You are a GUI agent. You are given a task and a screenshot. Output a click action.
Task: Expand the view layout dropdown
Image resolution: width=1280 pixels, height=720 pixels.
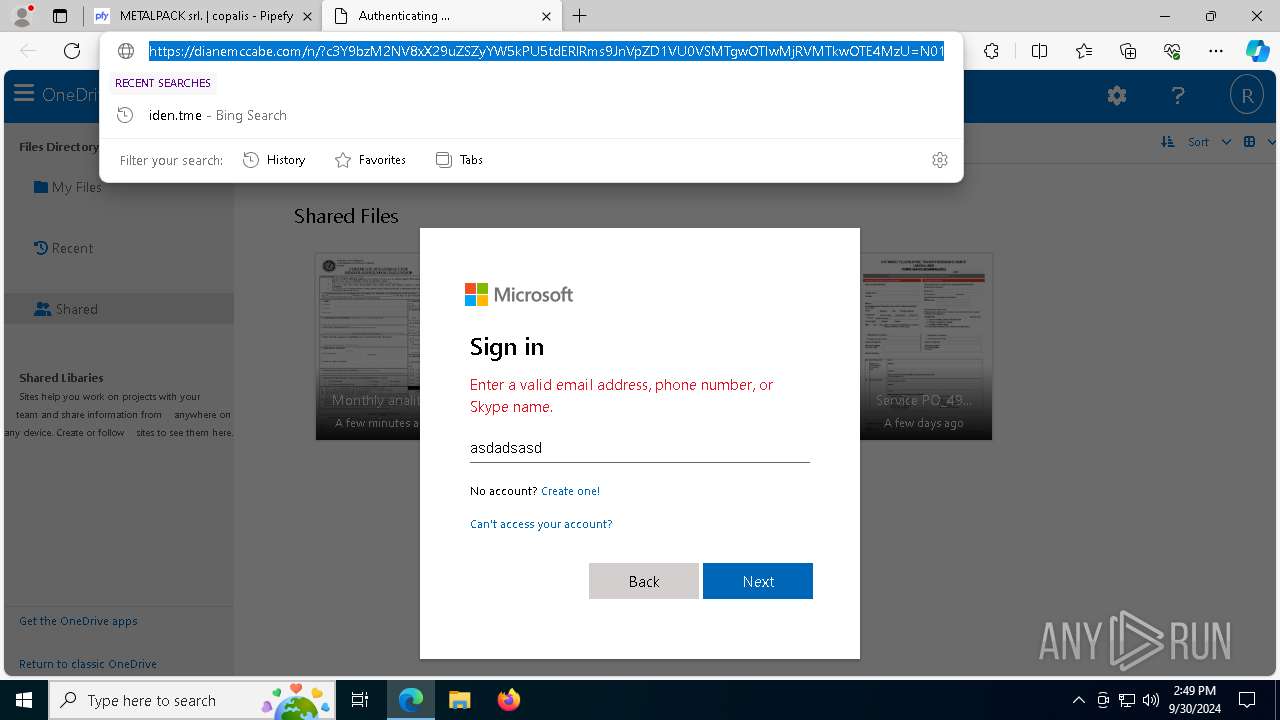1259,142
